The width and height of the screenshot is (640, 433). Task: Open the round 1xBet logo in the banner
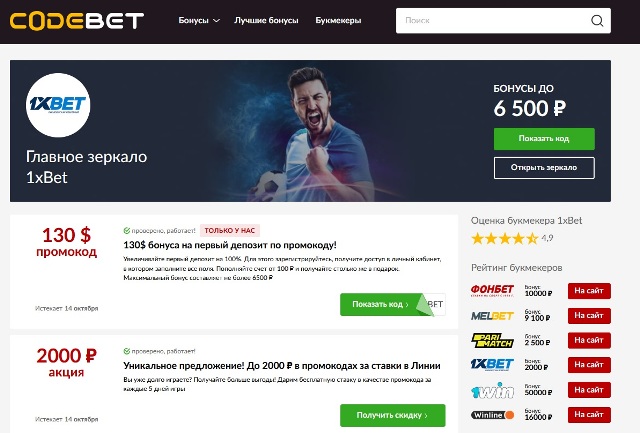pos(58,105)
